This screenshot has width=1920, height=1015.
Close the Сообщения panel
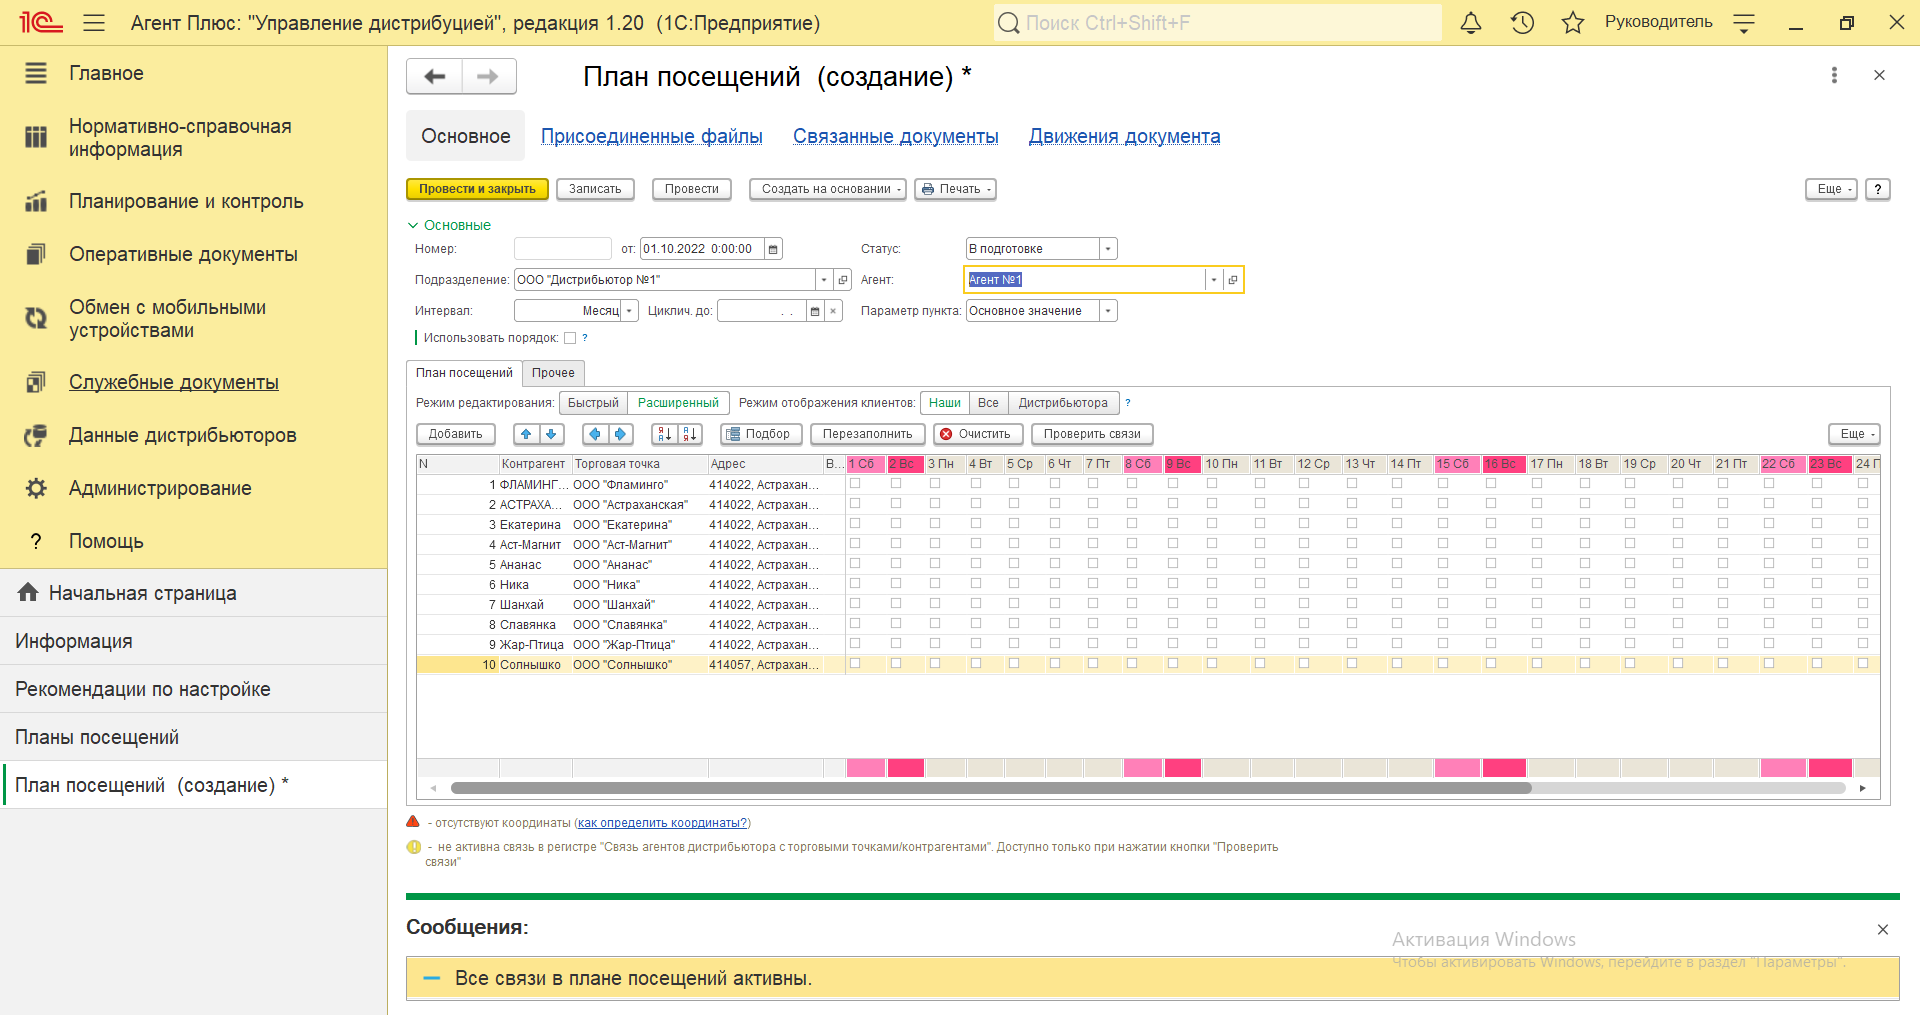click(x=1883, y=929)
